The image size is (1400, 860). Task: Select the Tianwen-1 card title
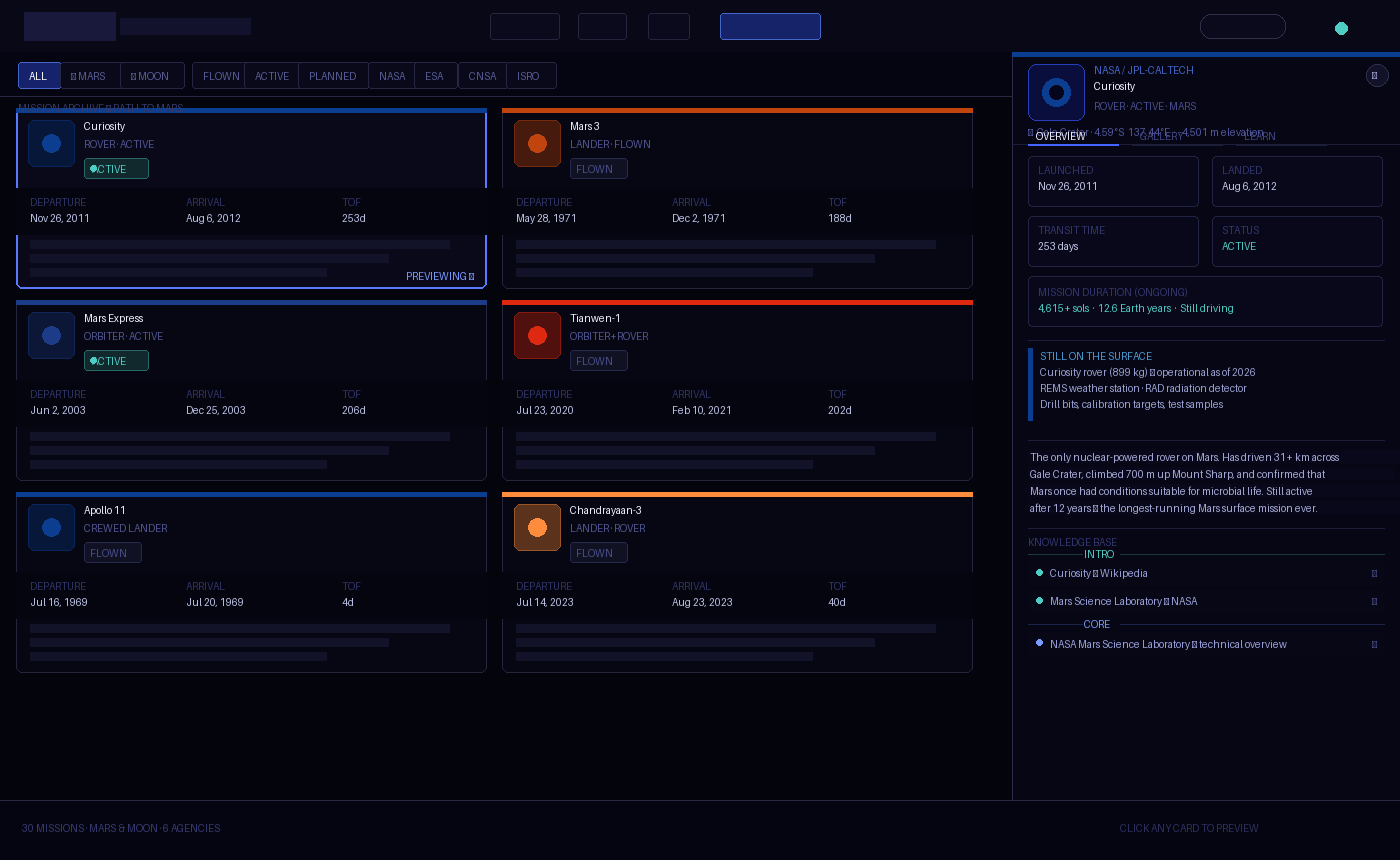coord(595,318)
